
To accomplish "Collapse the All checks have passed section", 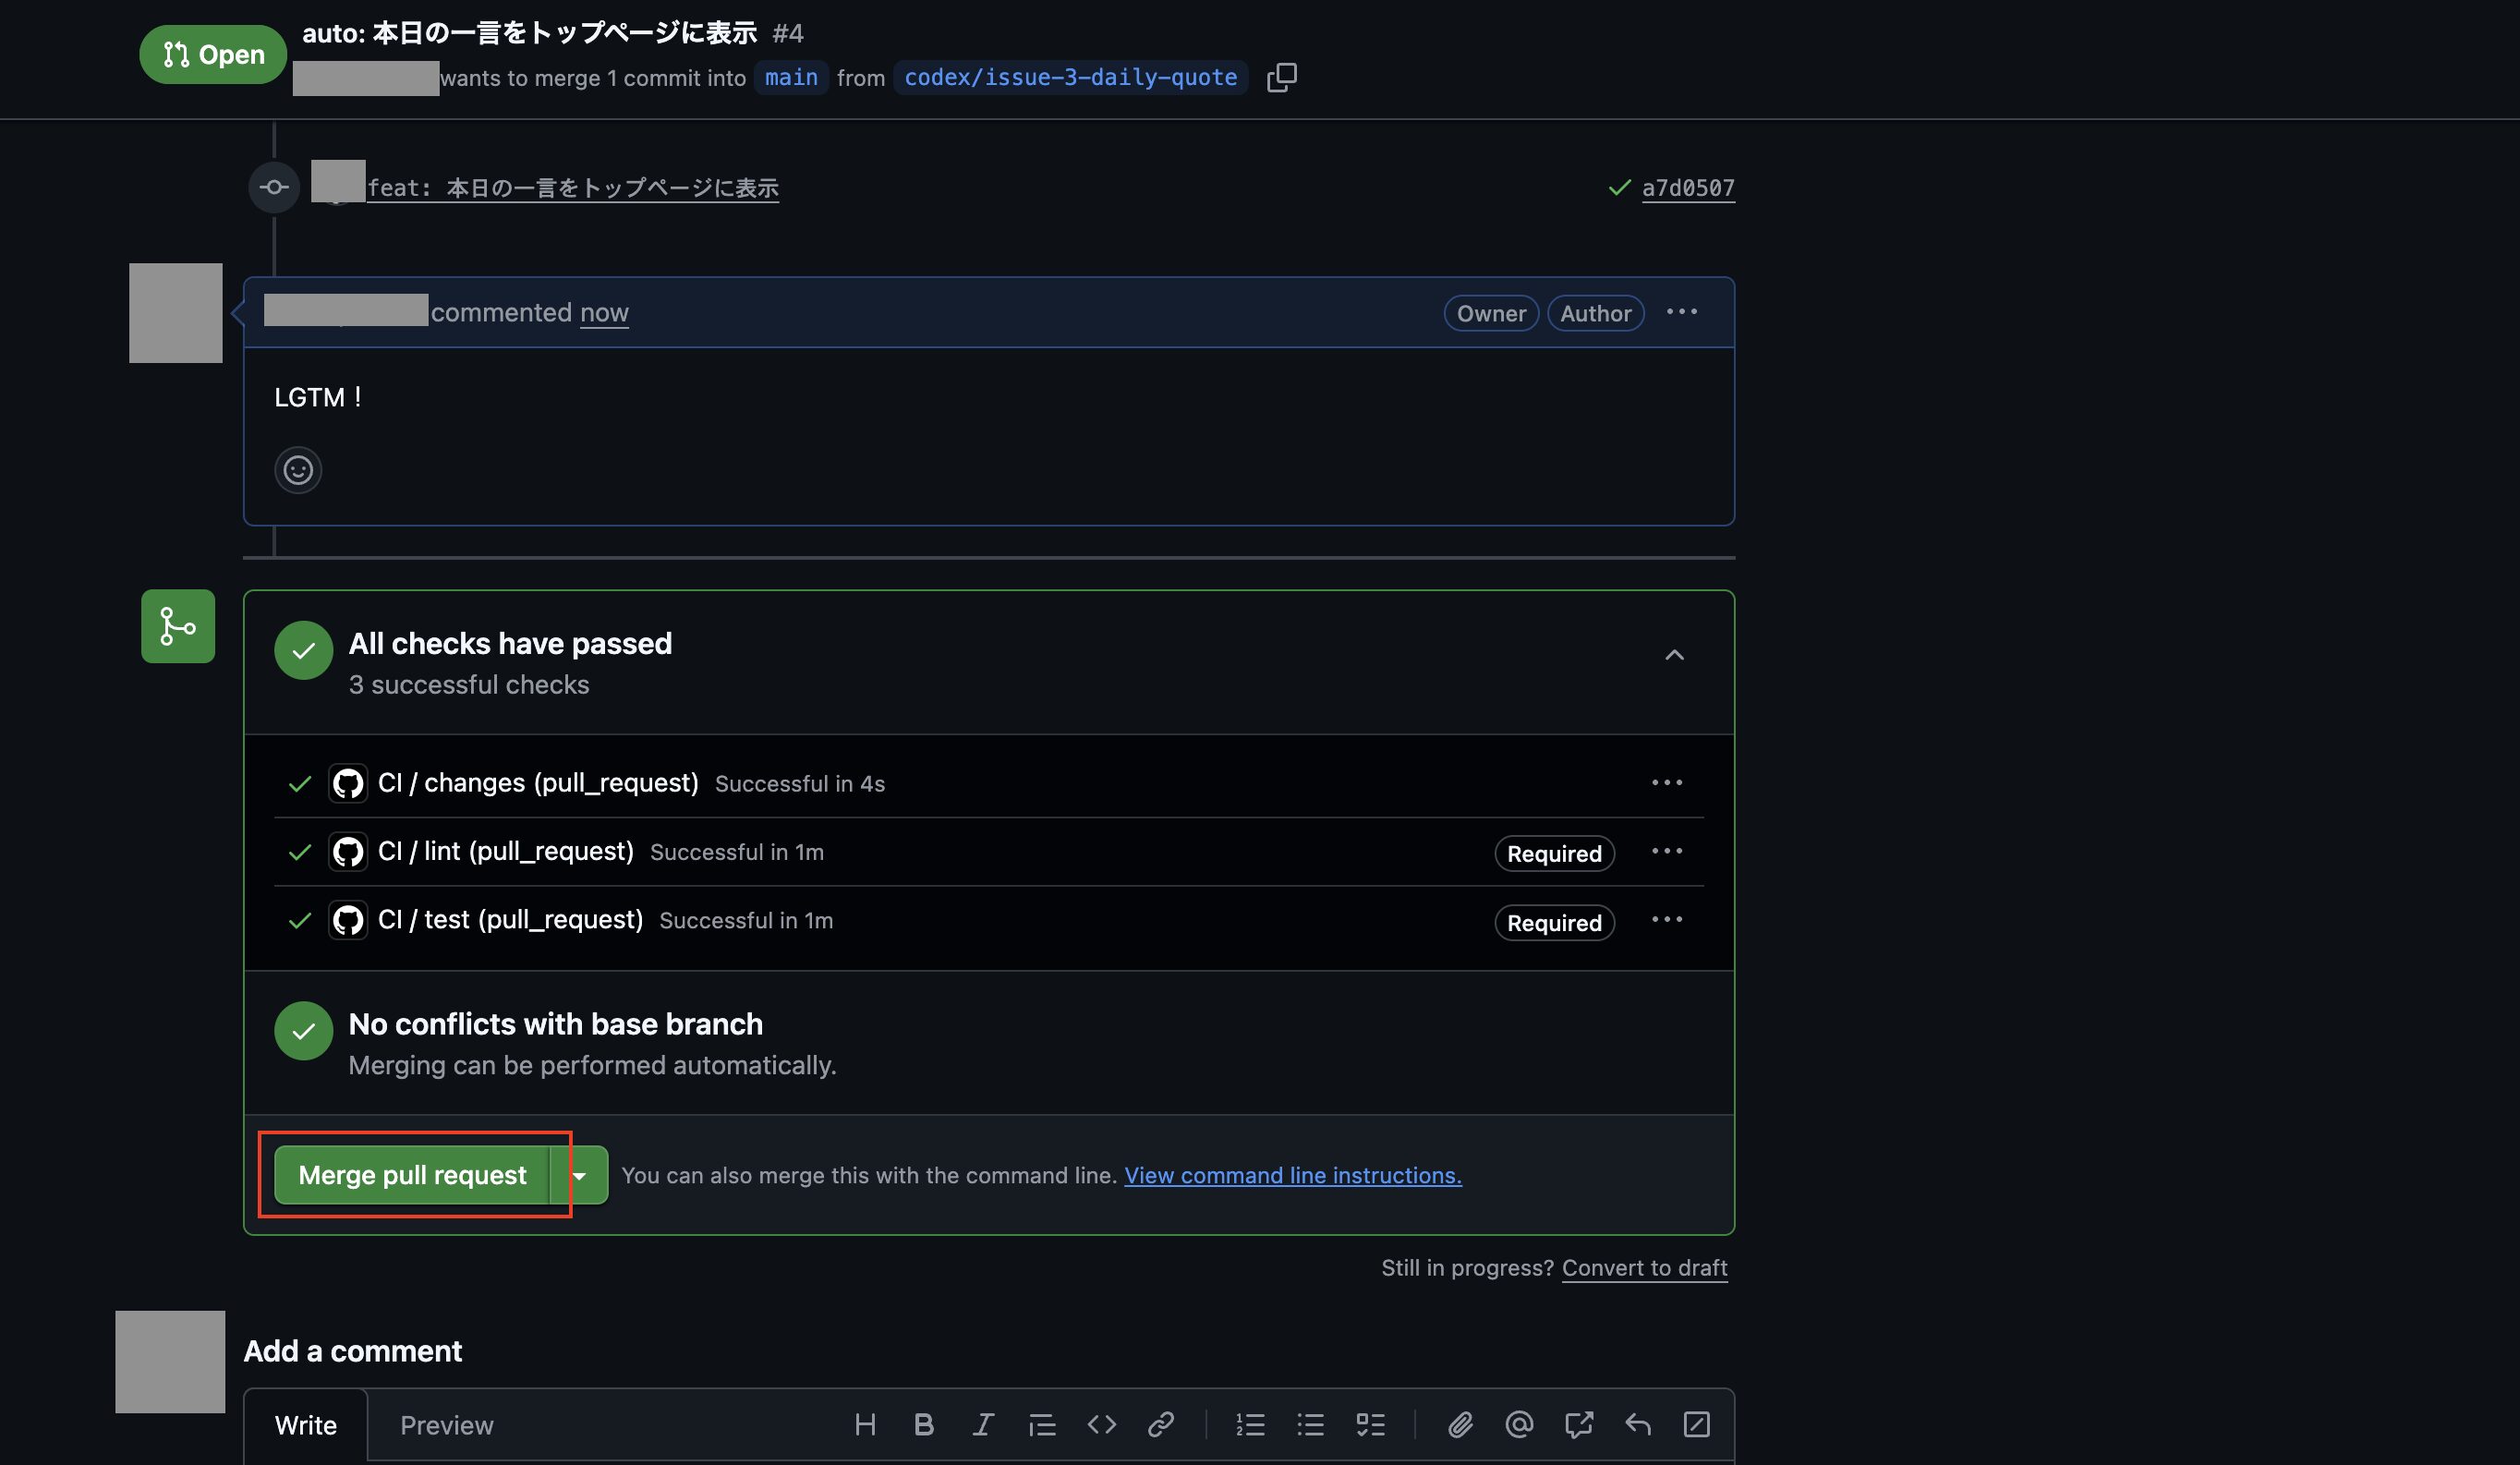I will [1674, 655].
